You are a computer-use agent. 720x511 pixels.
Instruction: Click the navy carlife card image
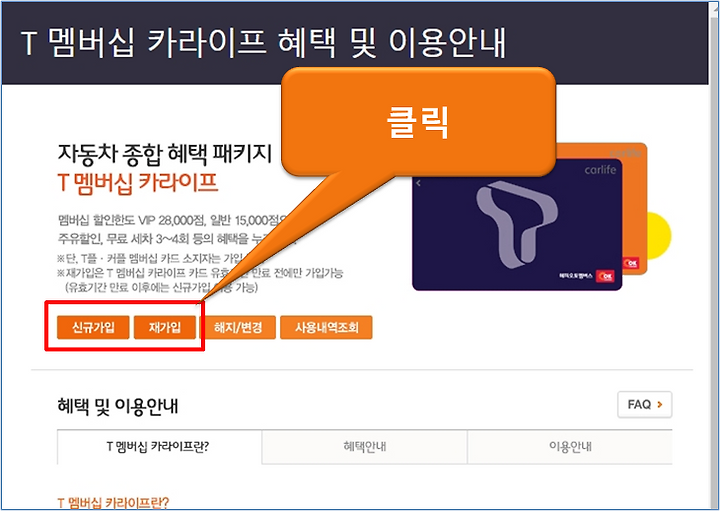click(517, 225)
